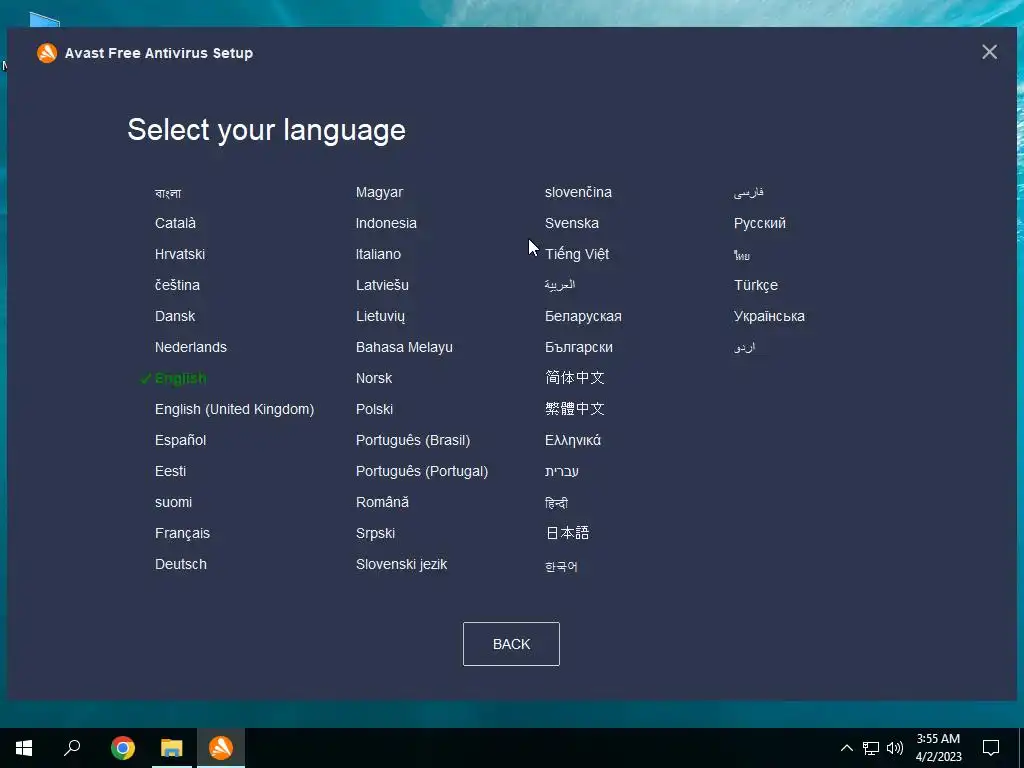Pick Slovenski jezik language
Viewport: 1024px width, 768px height.
pos(401,564)
